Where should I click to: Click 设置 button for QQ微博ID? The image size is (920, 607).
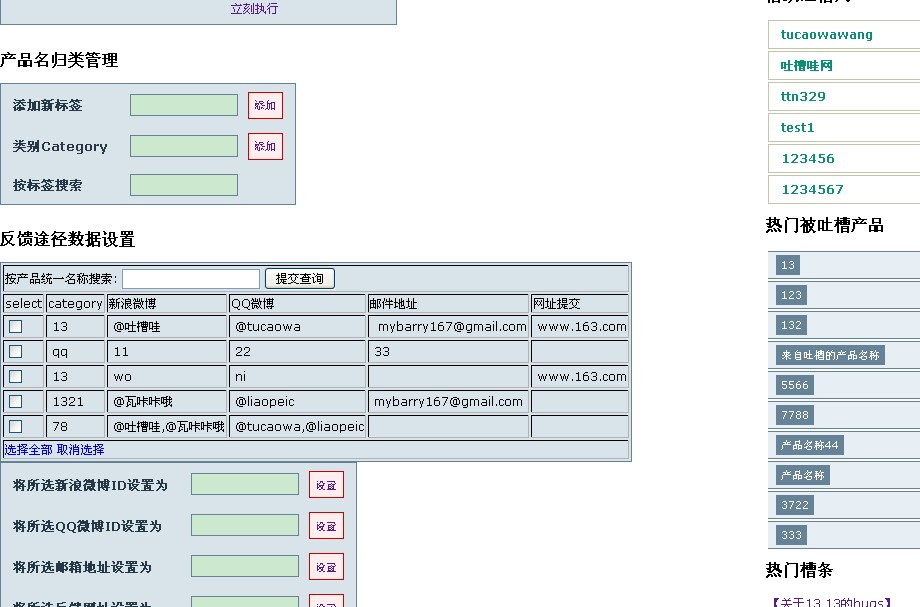[326, 526]
